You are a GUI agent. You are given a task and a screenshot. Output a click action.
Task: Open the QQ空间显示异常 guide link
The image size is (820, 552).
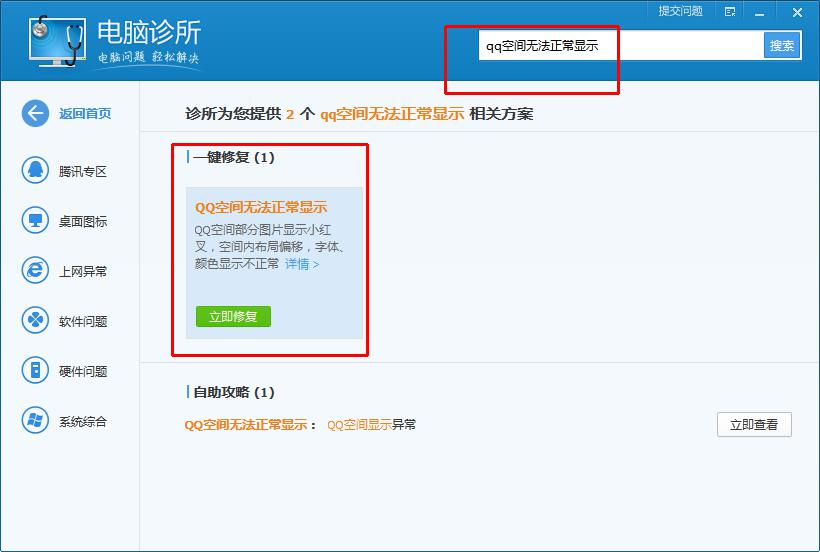[x=371, y=425]
